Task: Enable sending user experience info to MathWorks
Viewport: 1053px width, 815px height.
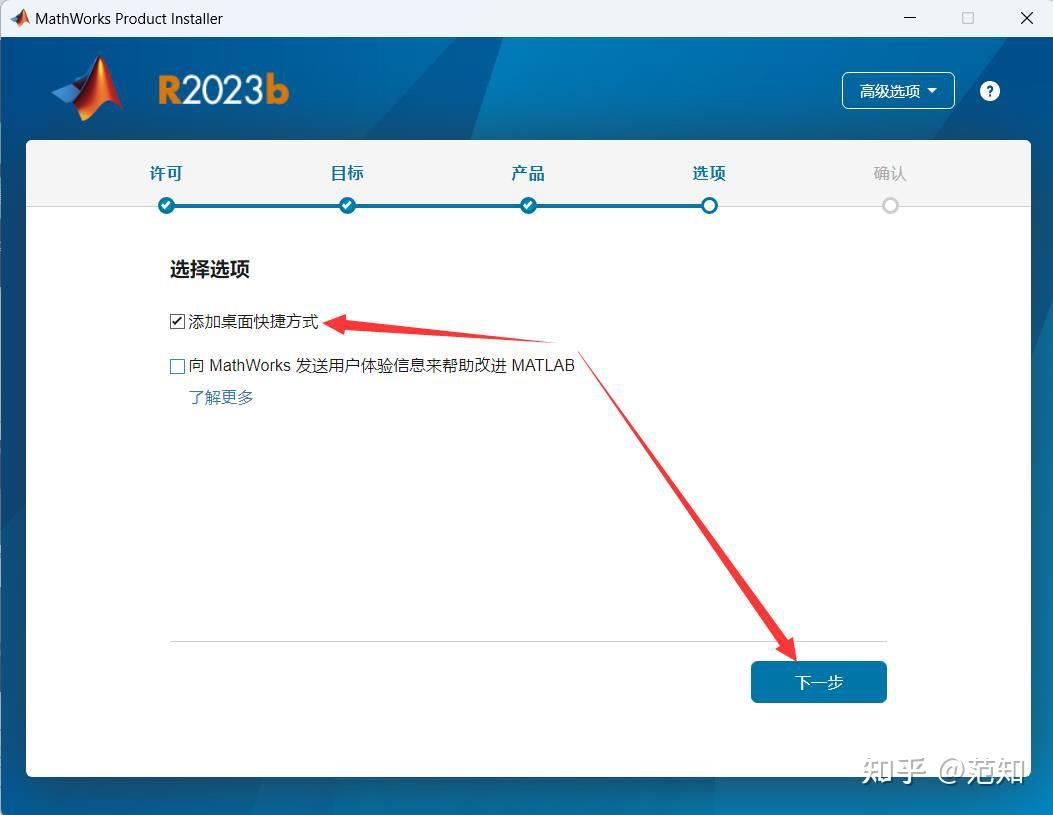Action: [177, 365]
